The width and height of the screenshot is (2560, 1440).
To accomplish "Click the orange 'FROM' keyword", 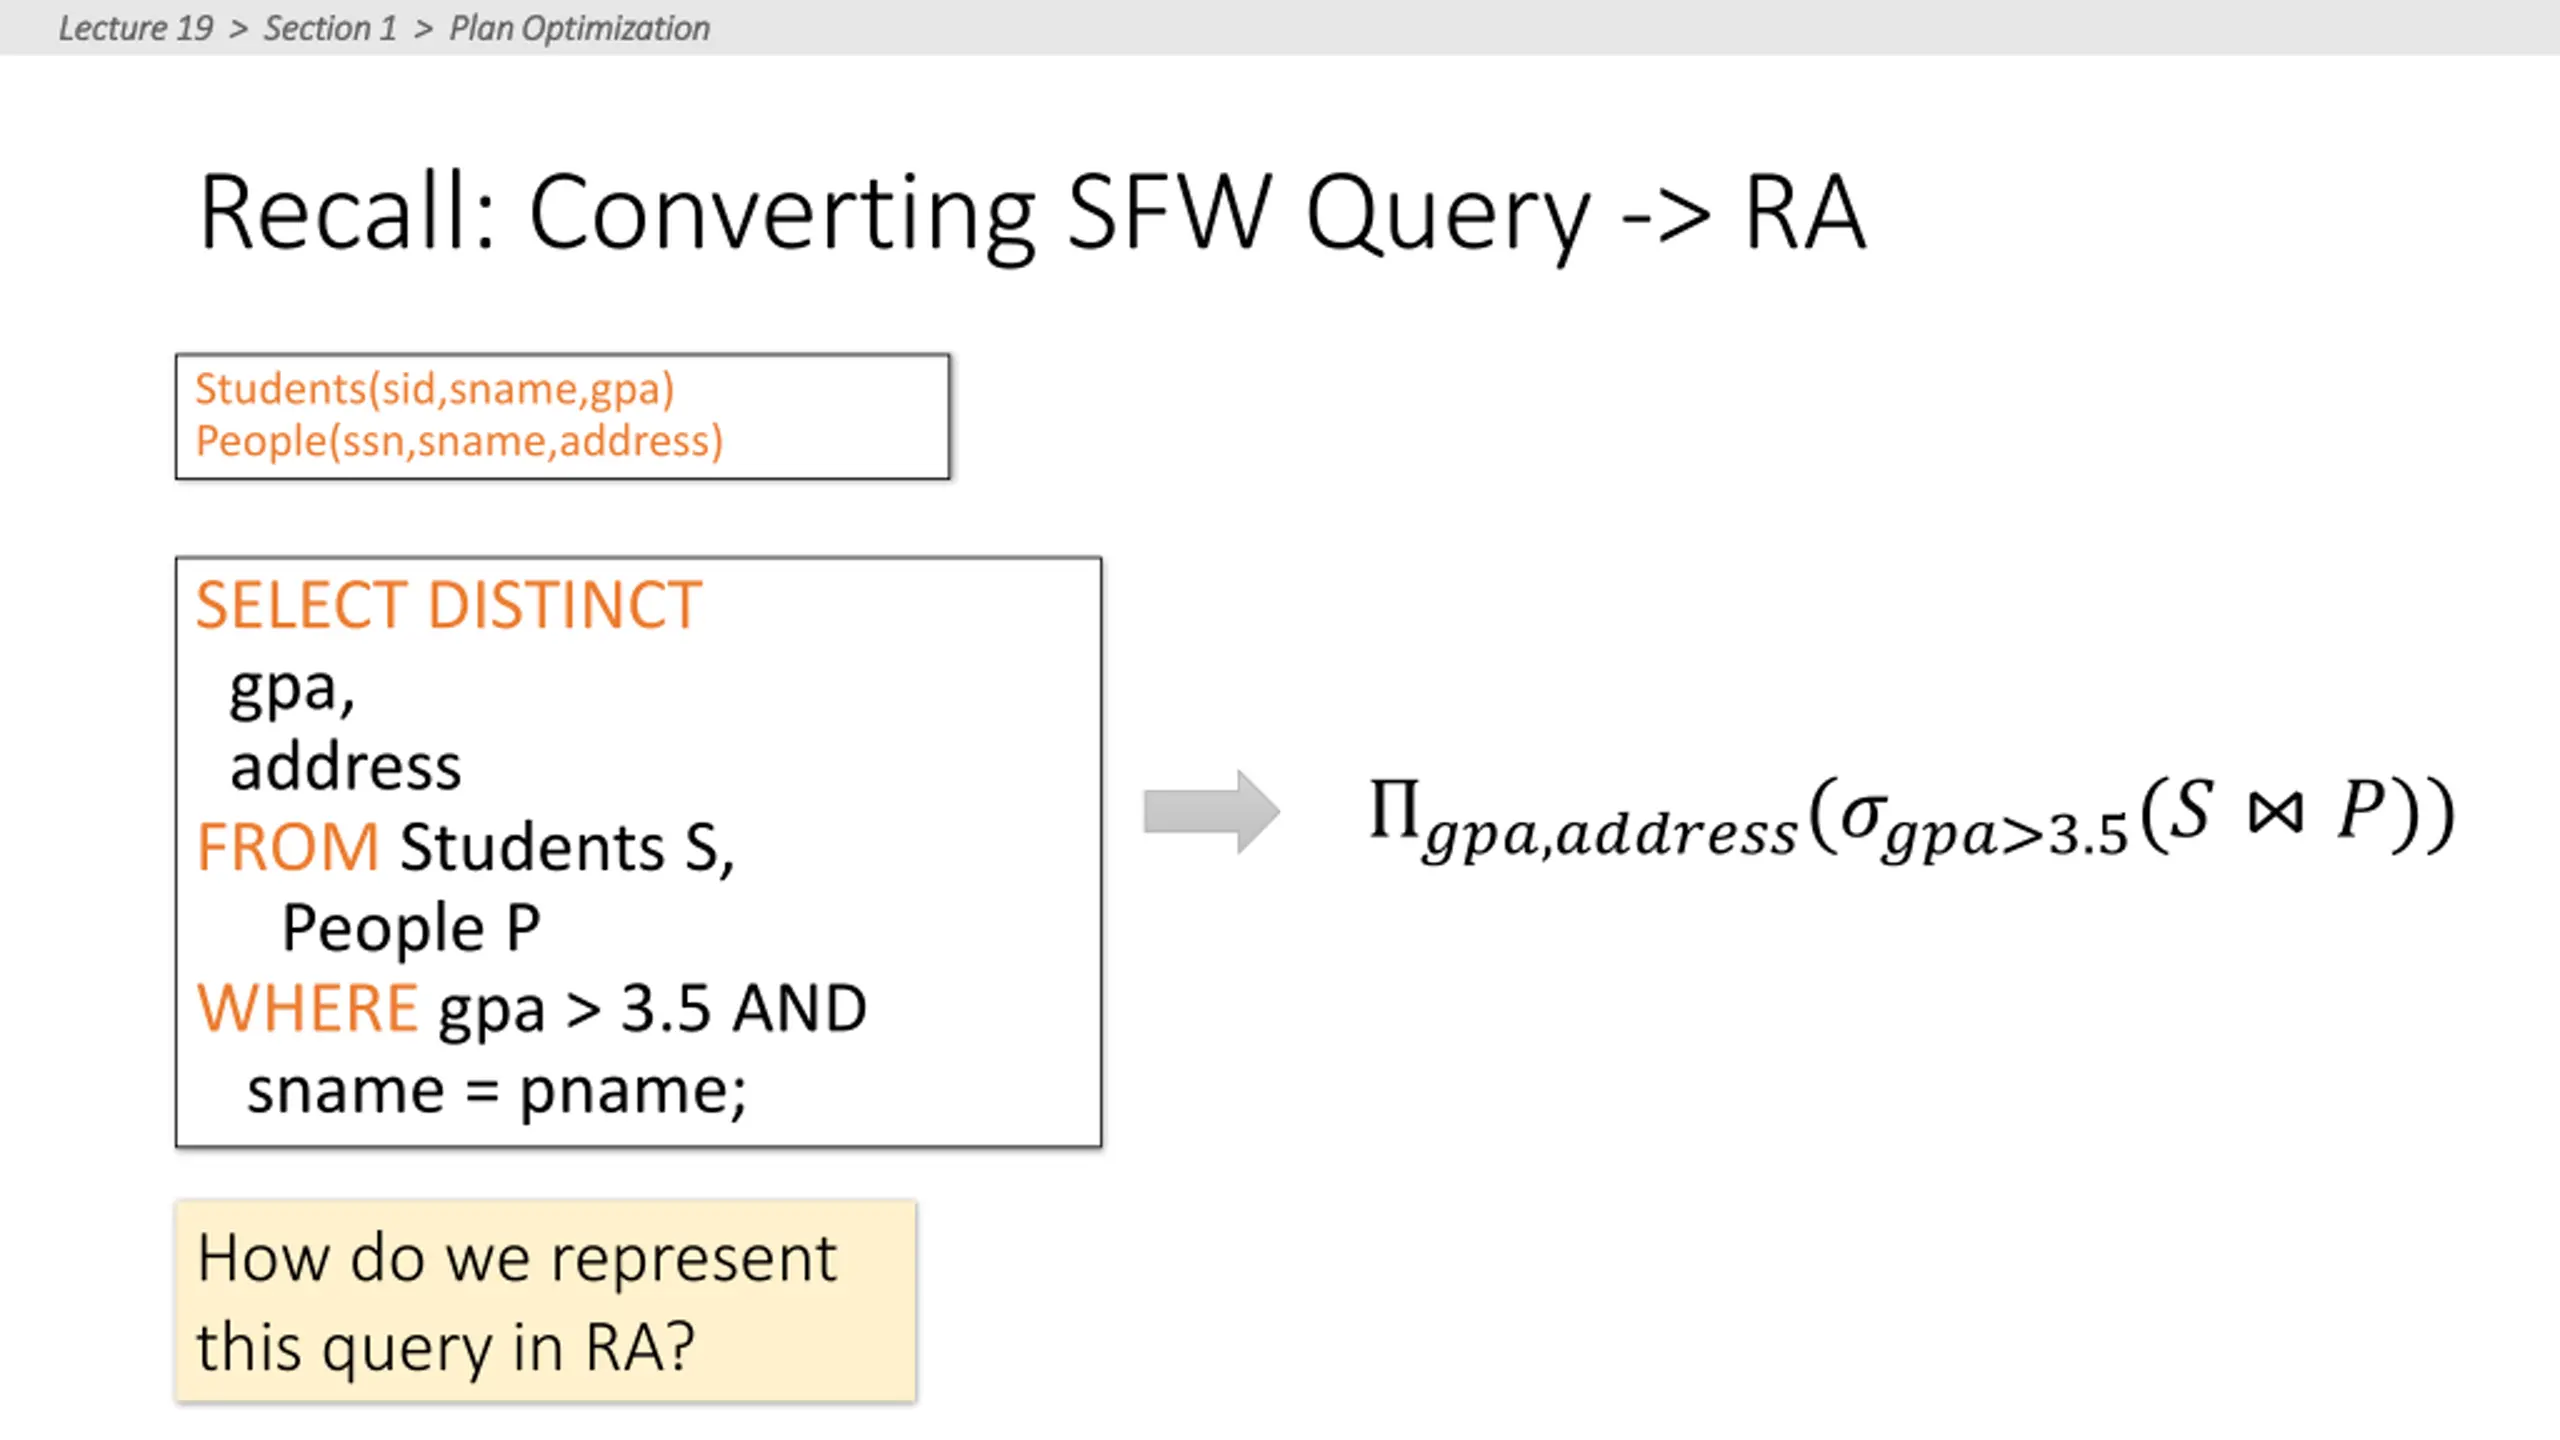I will 288,847.
